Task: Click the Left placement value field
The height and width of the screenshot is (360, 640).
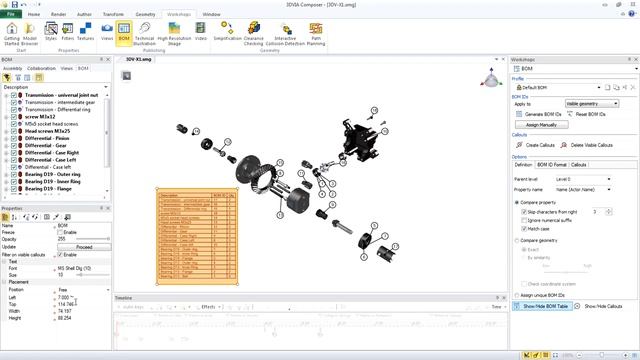Action: [x=84, y=298]
